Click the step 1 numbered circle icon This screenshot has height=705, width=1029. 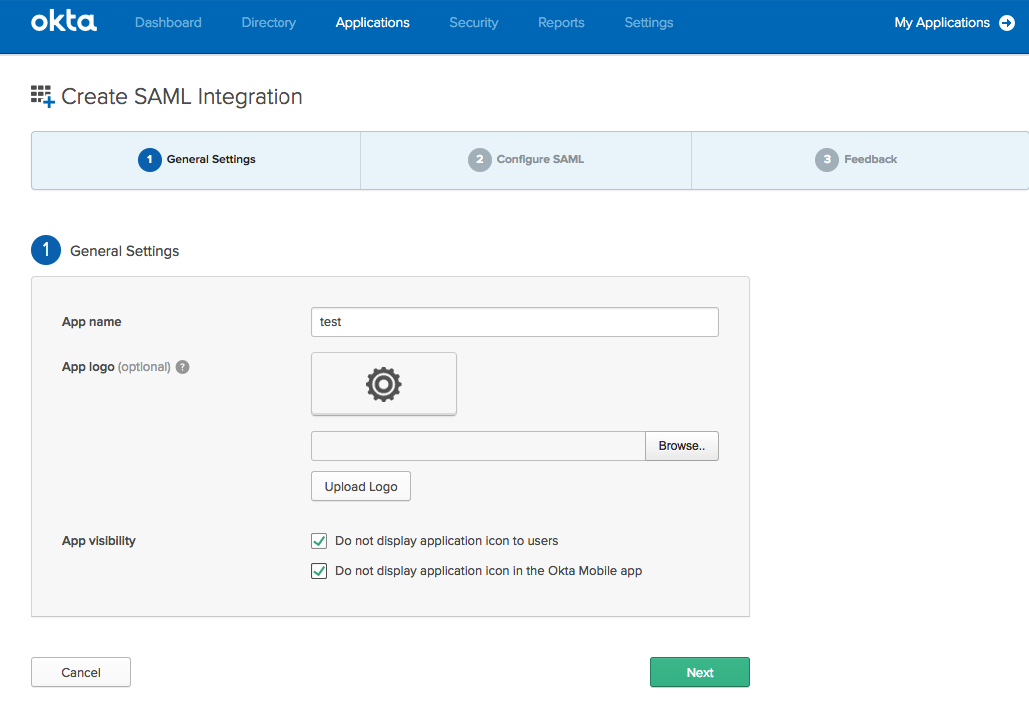coord(149,159)
